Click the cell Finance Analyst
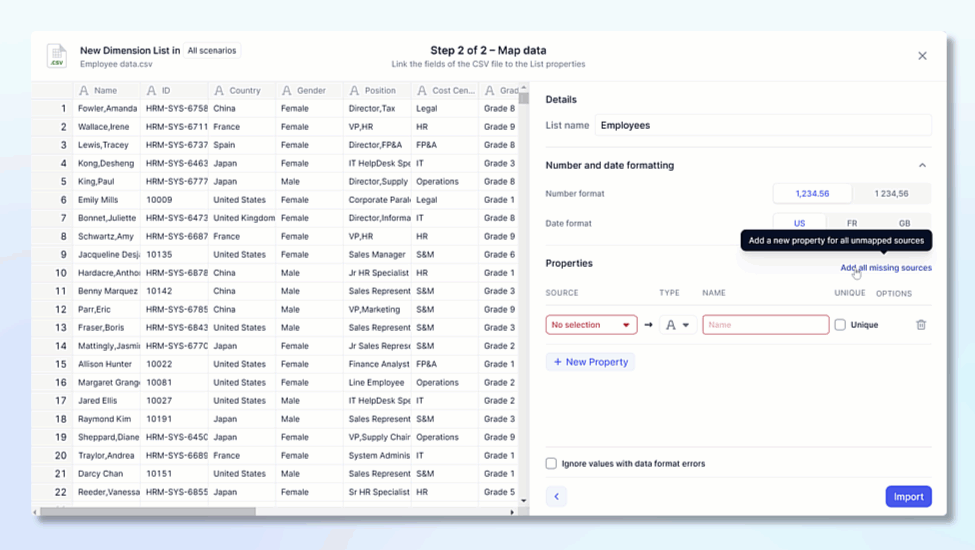 coord(379,364)
